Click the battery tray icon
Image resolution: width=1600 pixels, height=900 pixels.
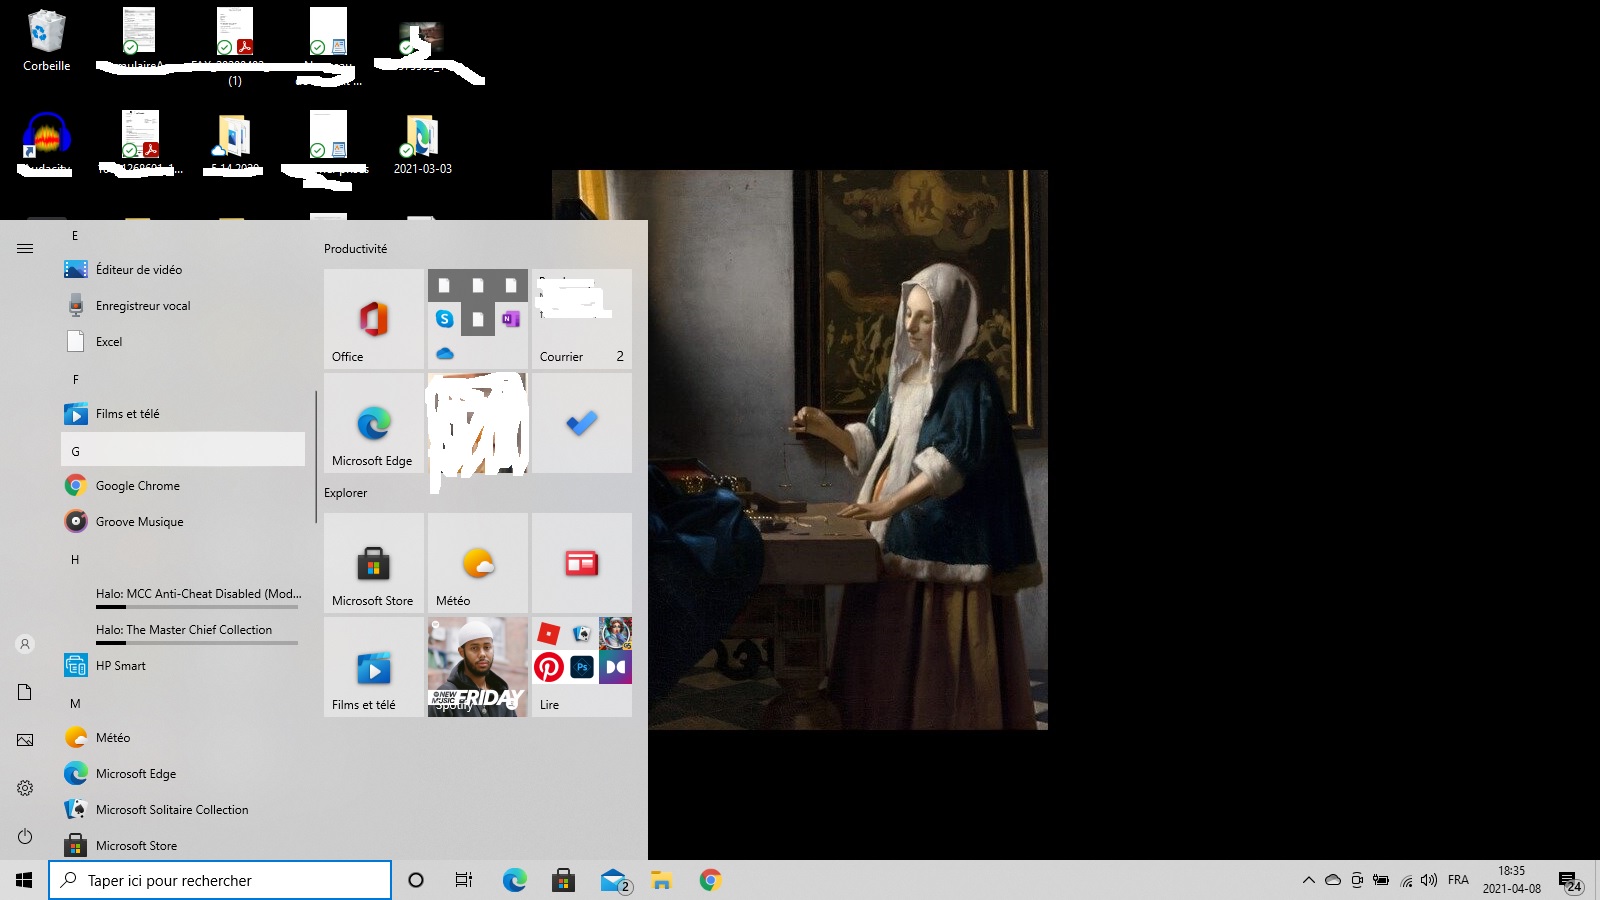[1381, 880]
